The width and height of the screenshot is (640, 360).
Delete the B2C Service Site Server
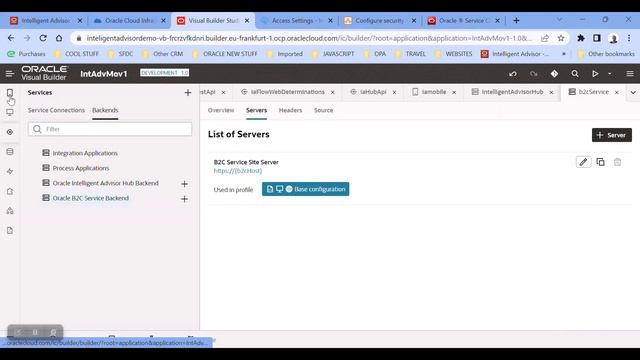[x=618, y=162]
